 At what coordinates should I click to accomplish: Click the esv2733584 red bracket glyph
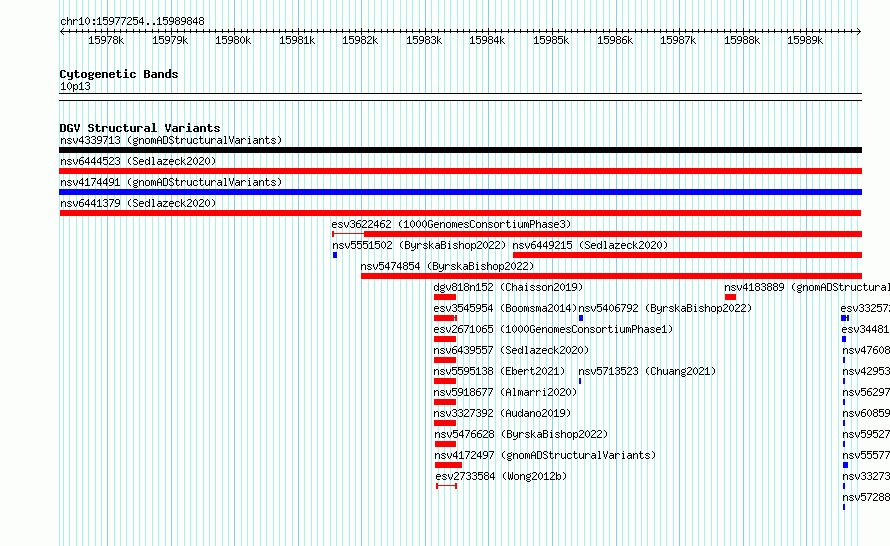point(447,486)
